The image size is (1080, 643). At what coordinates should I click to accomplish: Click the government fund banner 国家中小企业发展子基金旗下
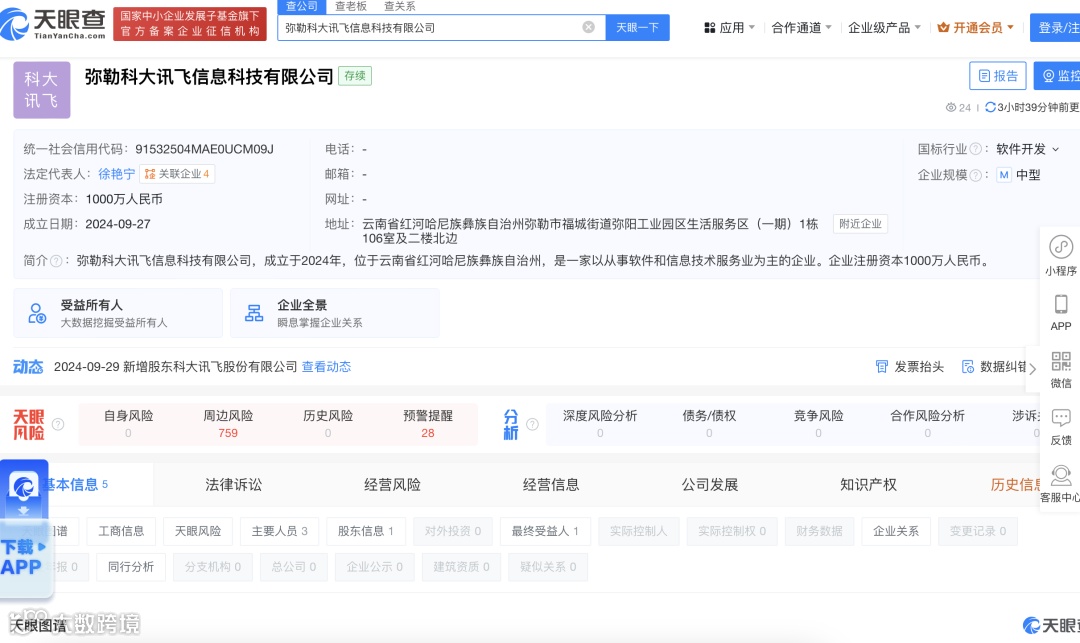(190, 24)
